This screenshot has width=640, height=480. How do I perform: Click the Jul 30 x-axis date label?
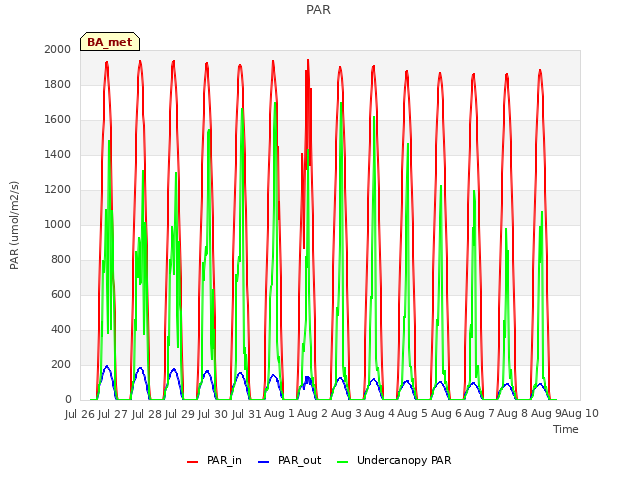213,414
